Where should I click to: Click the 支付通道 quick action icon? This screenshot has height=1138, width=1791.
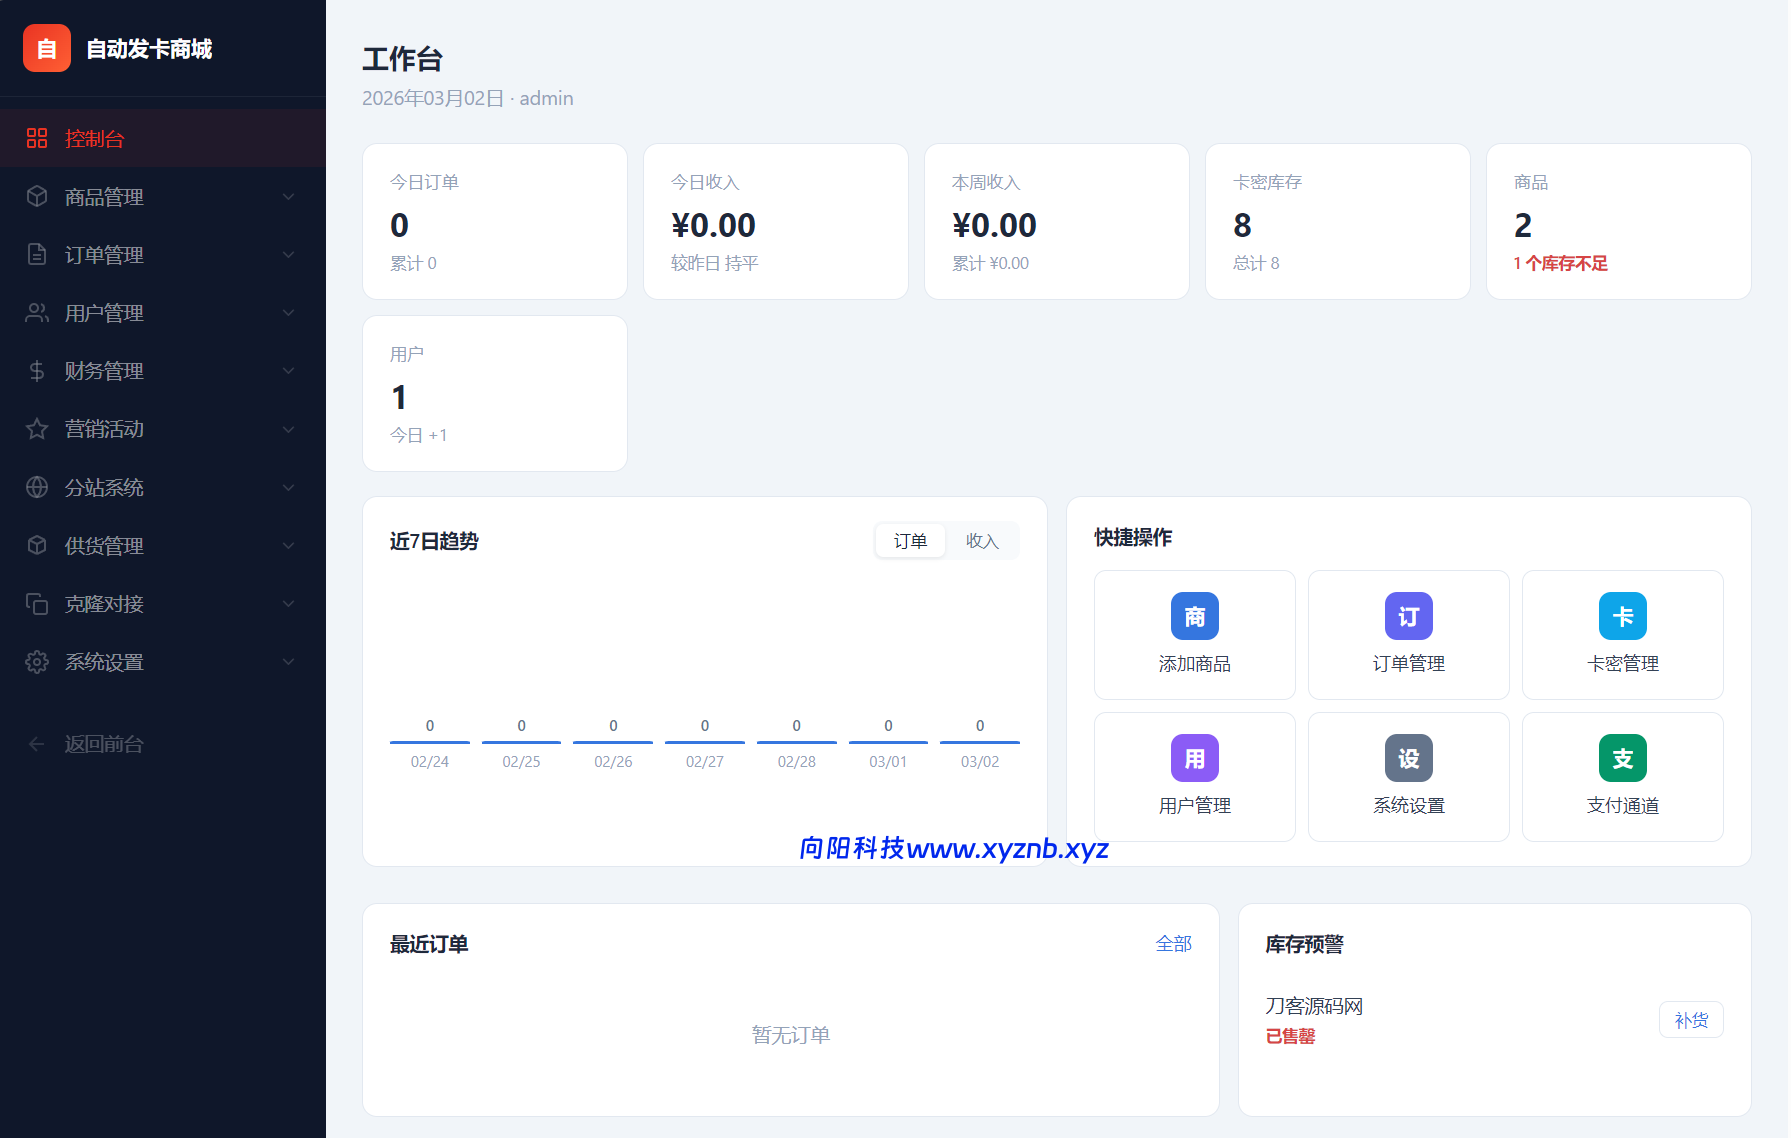coord(1622,758)
